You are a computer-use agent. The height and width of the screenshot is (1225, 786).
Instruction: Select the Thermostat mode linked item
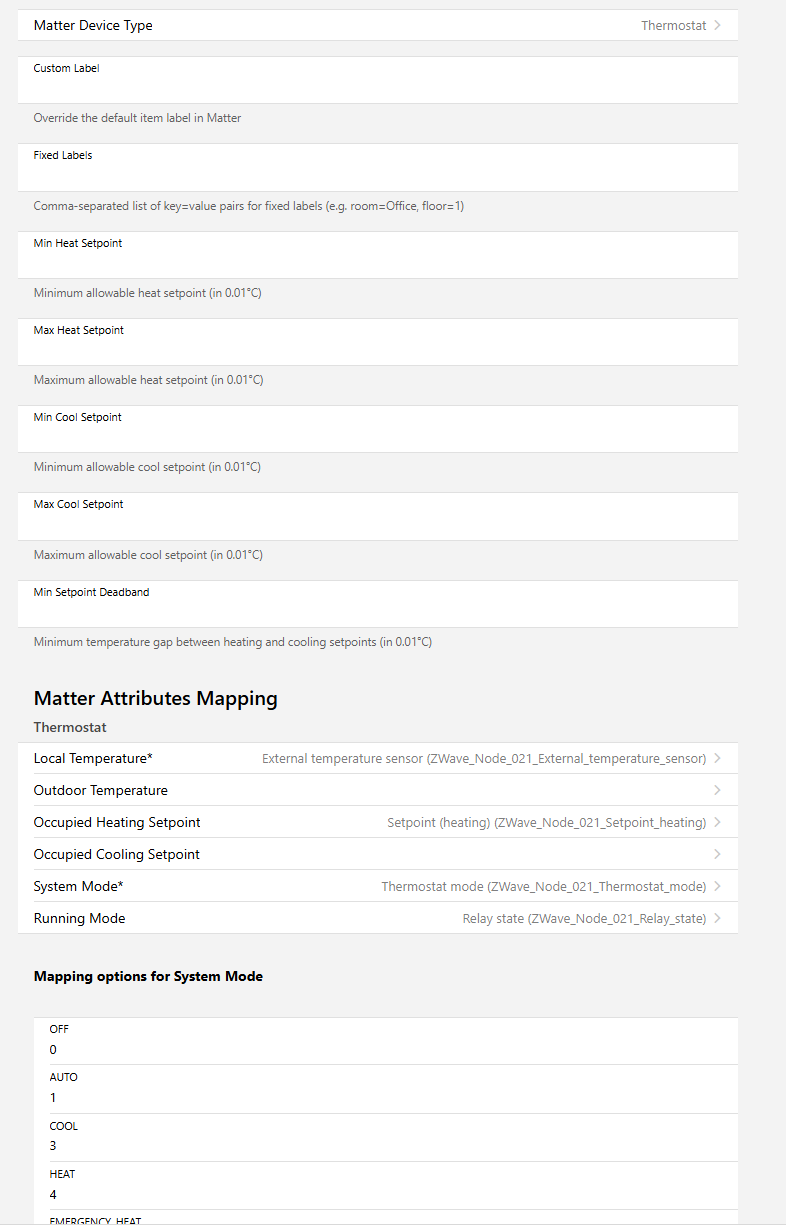coord(543,887)
